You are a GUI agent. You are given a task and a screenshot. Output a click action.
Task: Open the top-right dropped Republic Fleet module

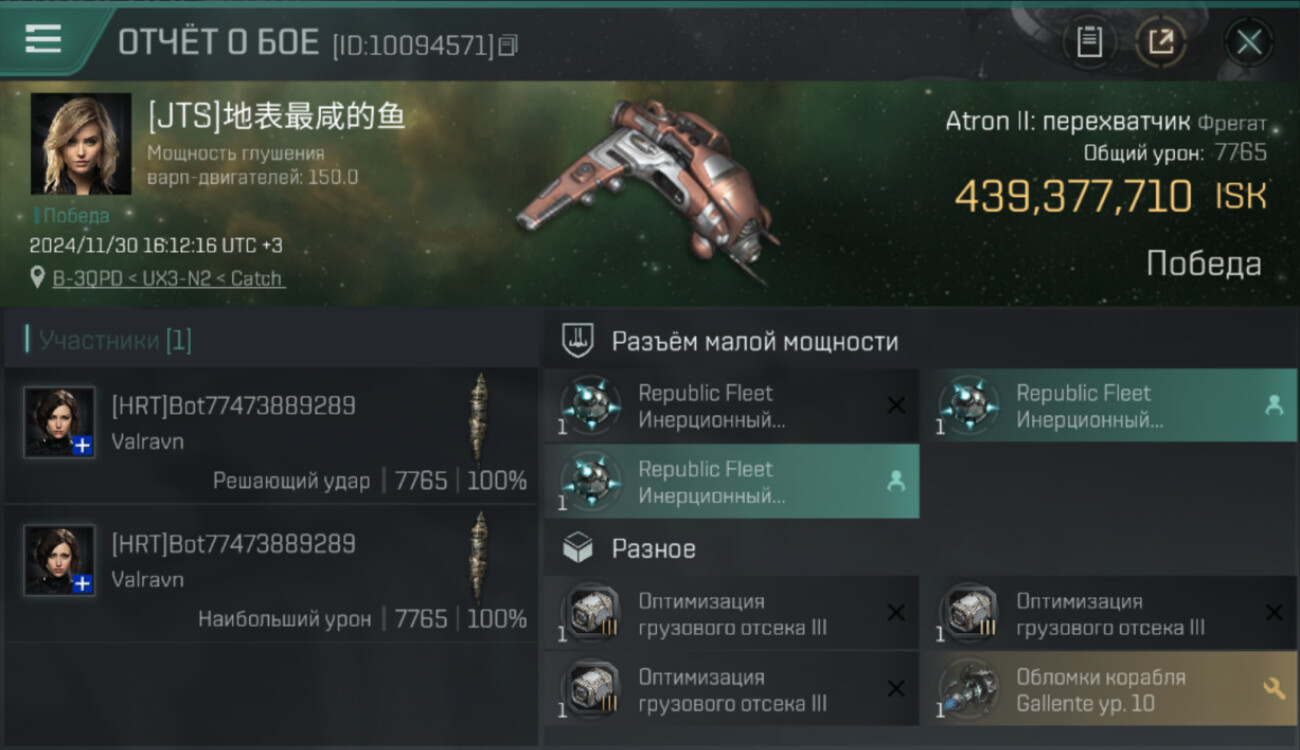point(1109,406)
